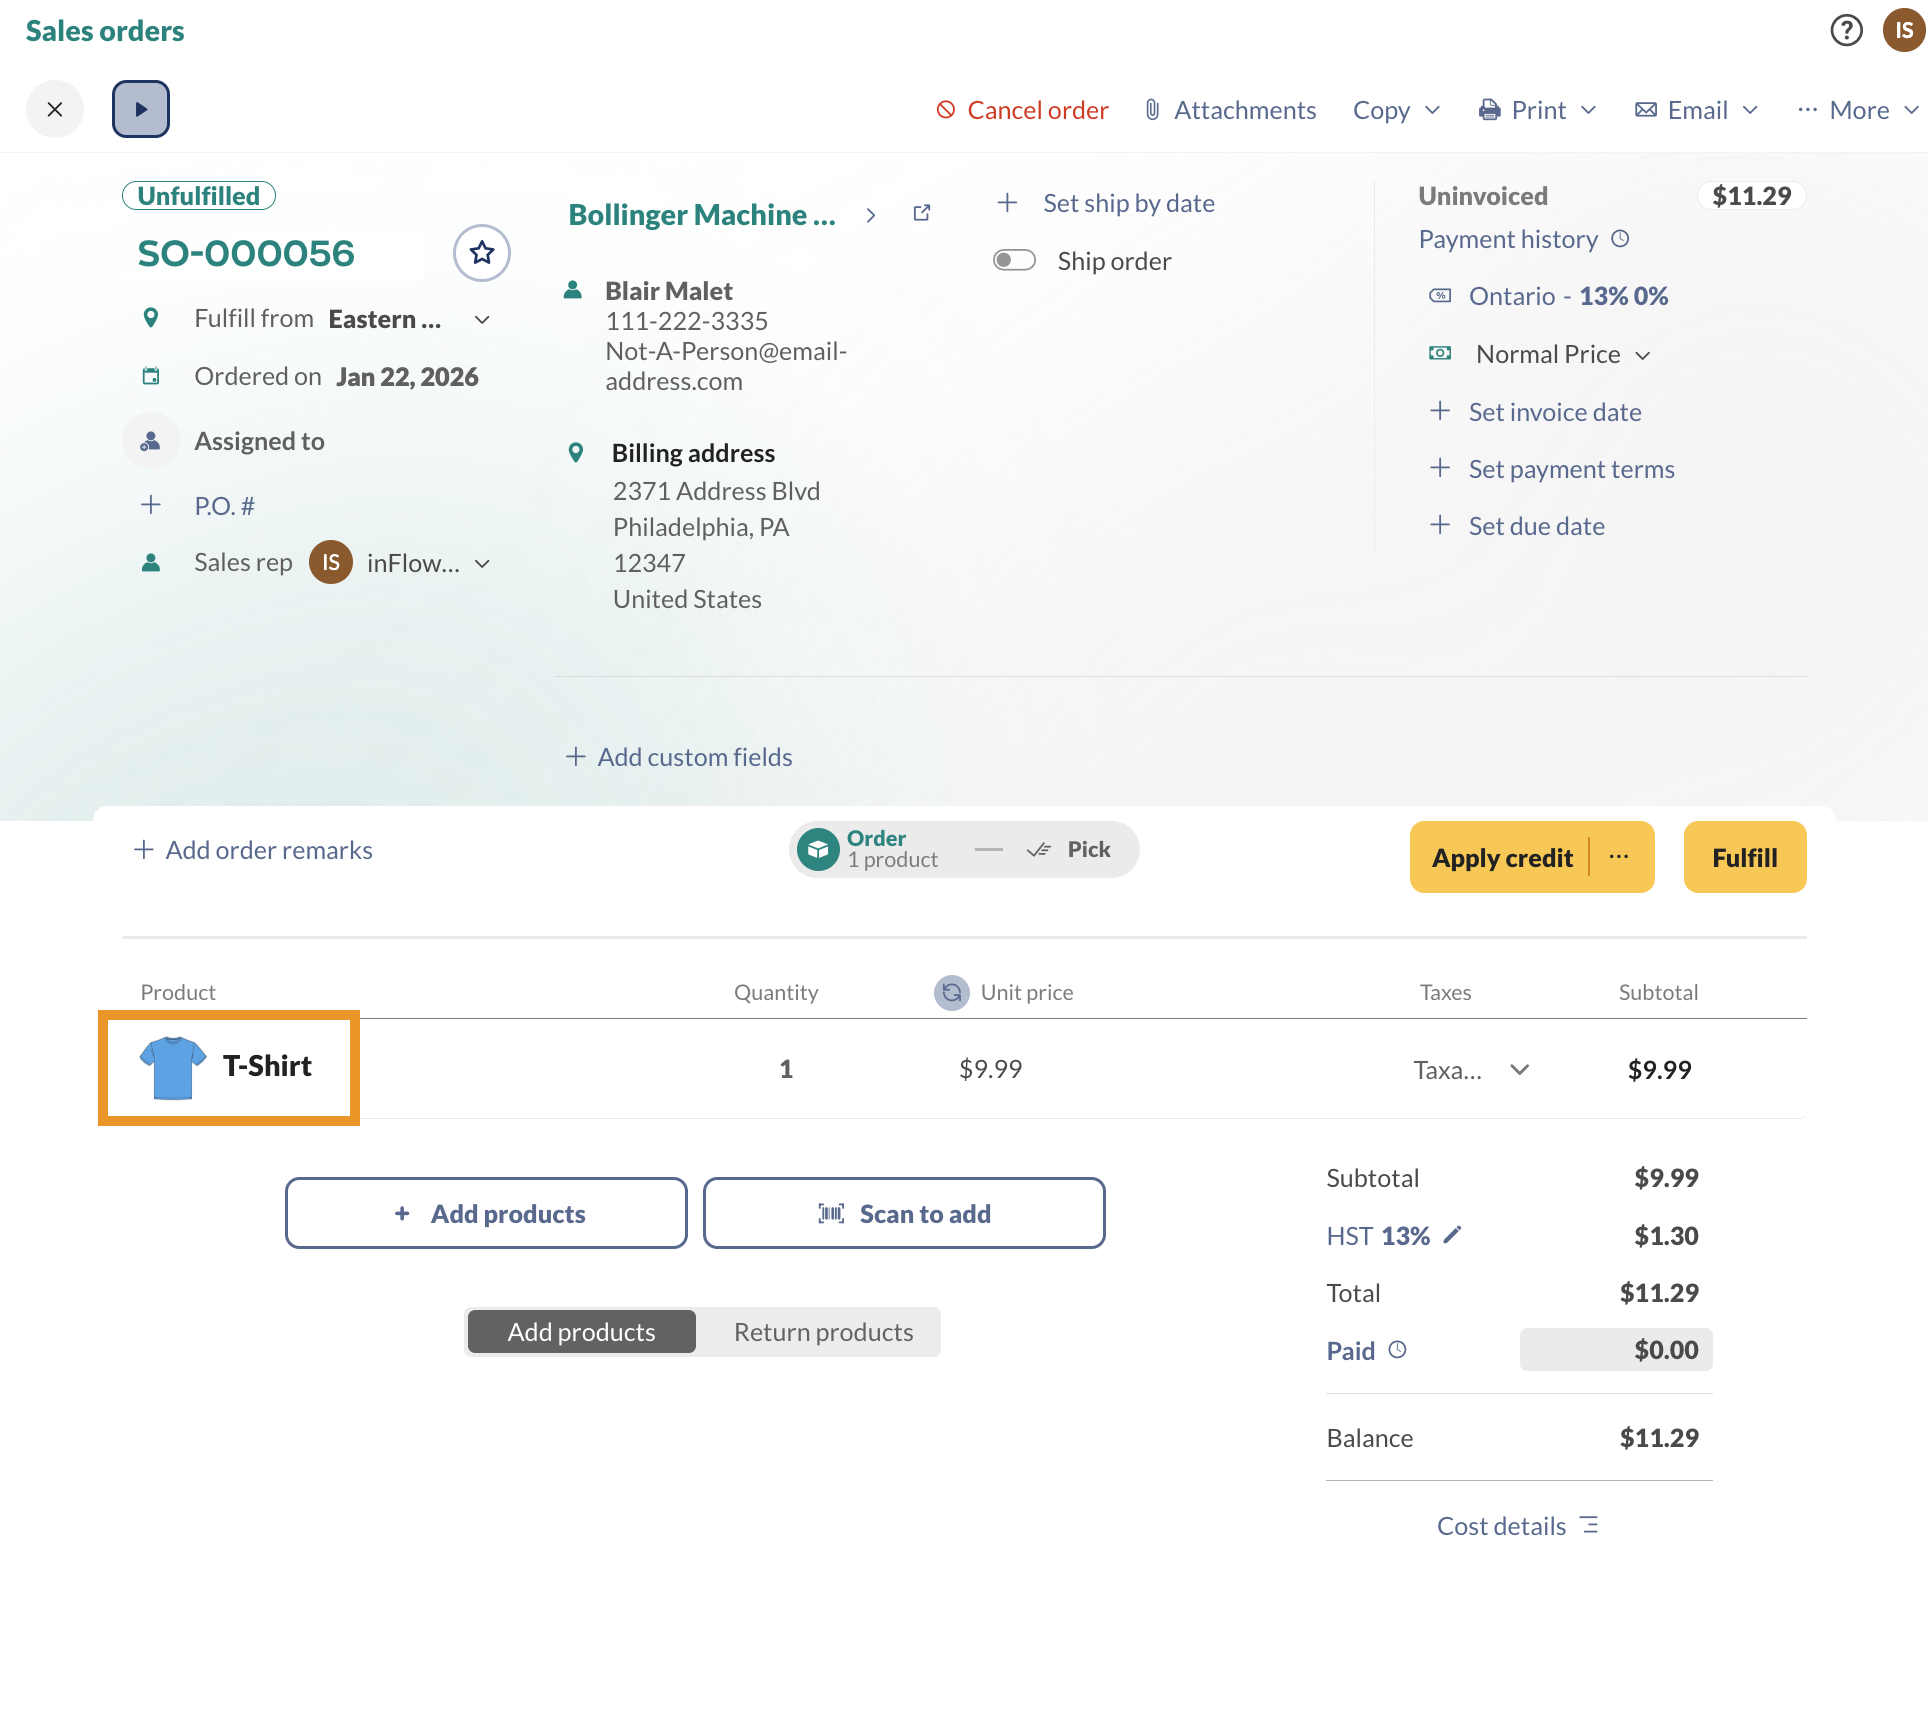The height and width of the screenshot is (1720, 1928).
Task: Open the help question mark icon
Action: pos(1846,30)
